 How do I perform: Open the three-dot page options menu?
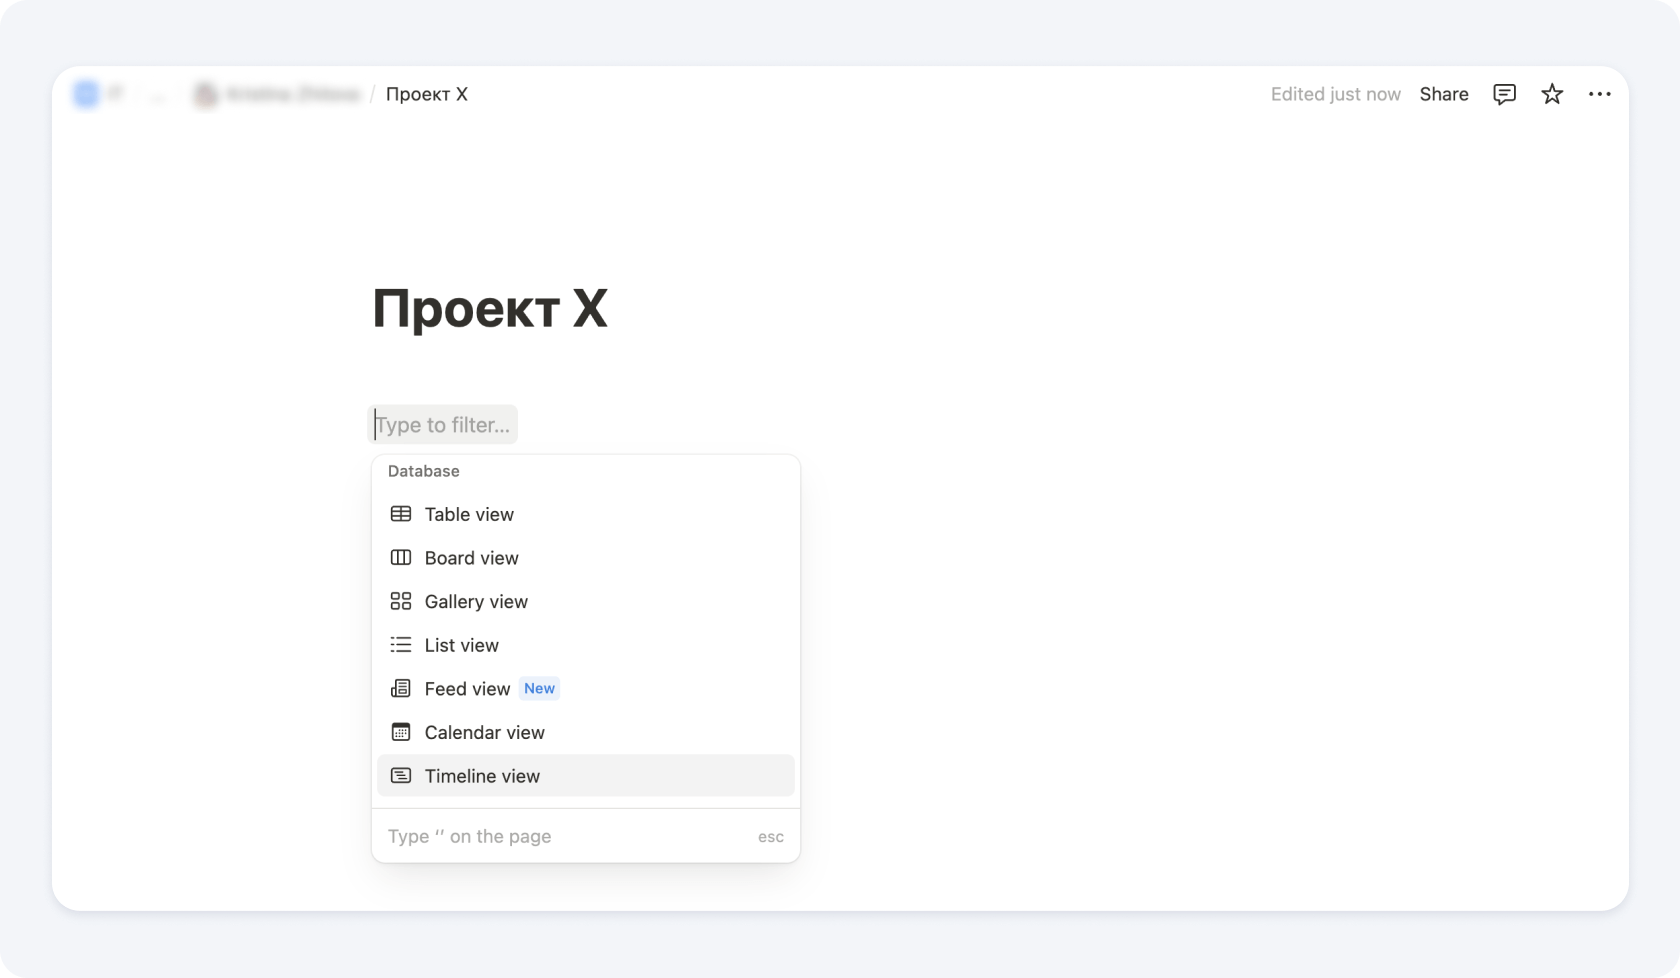point(1599,94)
